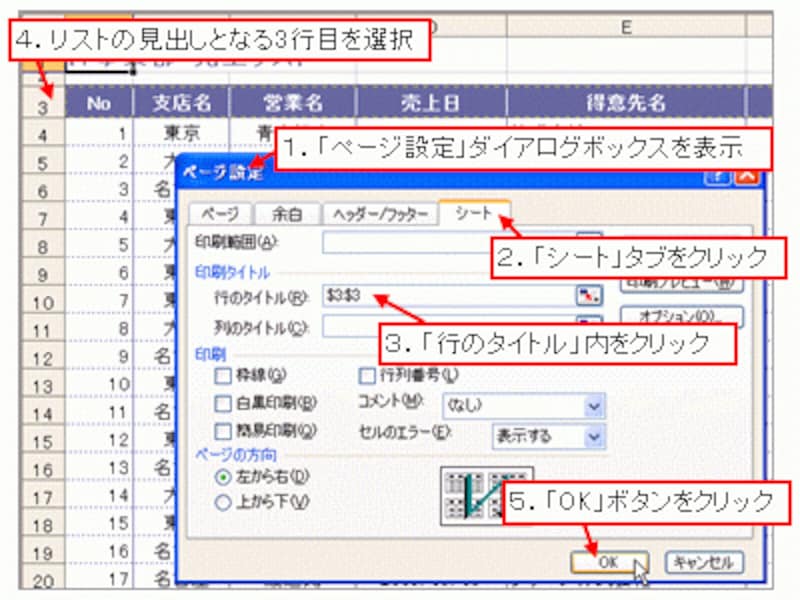Click inside the 行のタイトル field
Screen dimensions: 800x600
(449, 295)
